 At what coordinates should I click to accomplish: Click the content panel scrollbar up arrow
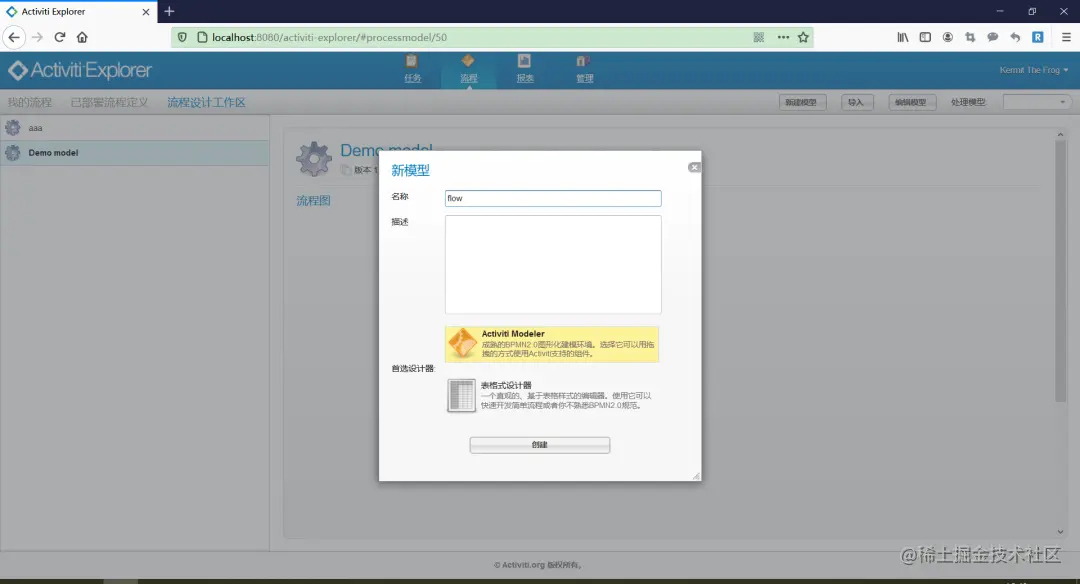point(1060,134)
